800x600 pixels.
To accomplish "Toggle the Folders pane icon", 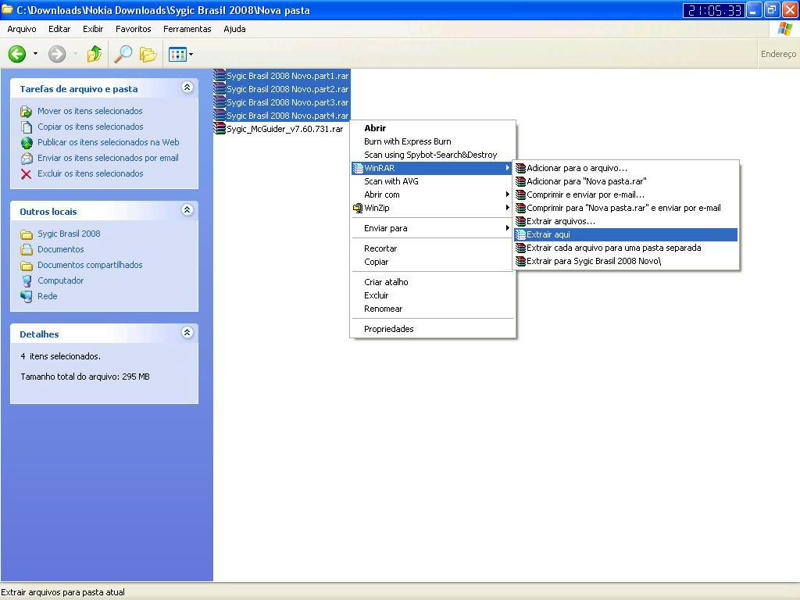I will pos(148,54).
